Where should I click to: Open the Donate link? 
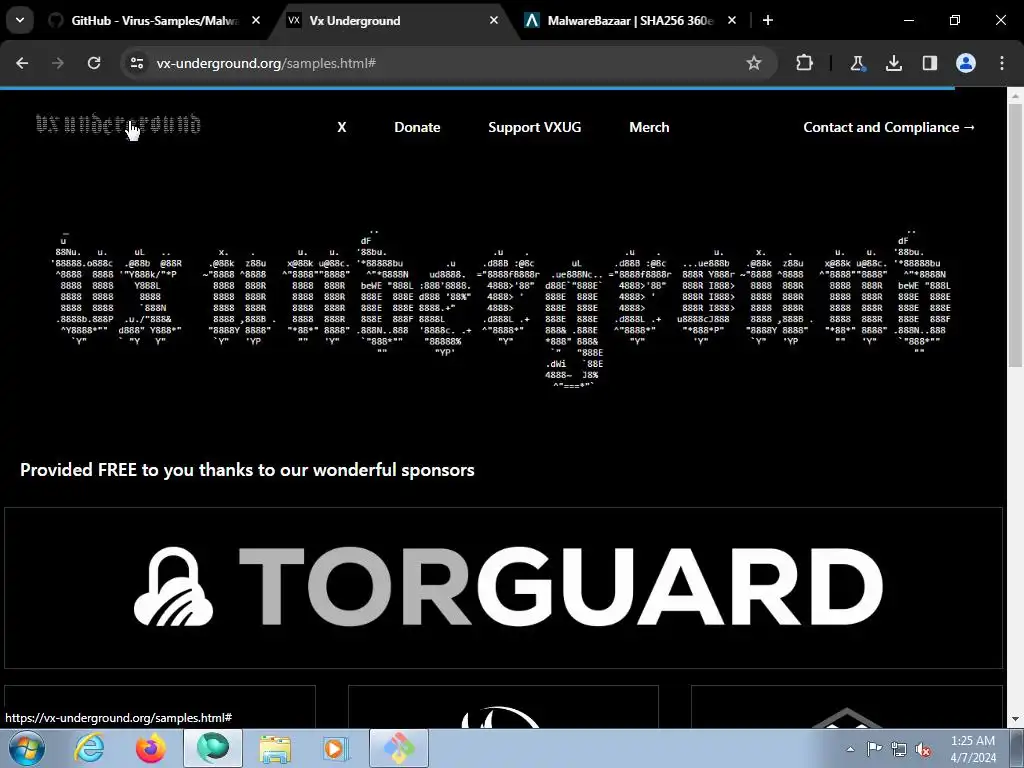click(x=417, y=127)
